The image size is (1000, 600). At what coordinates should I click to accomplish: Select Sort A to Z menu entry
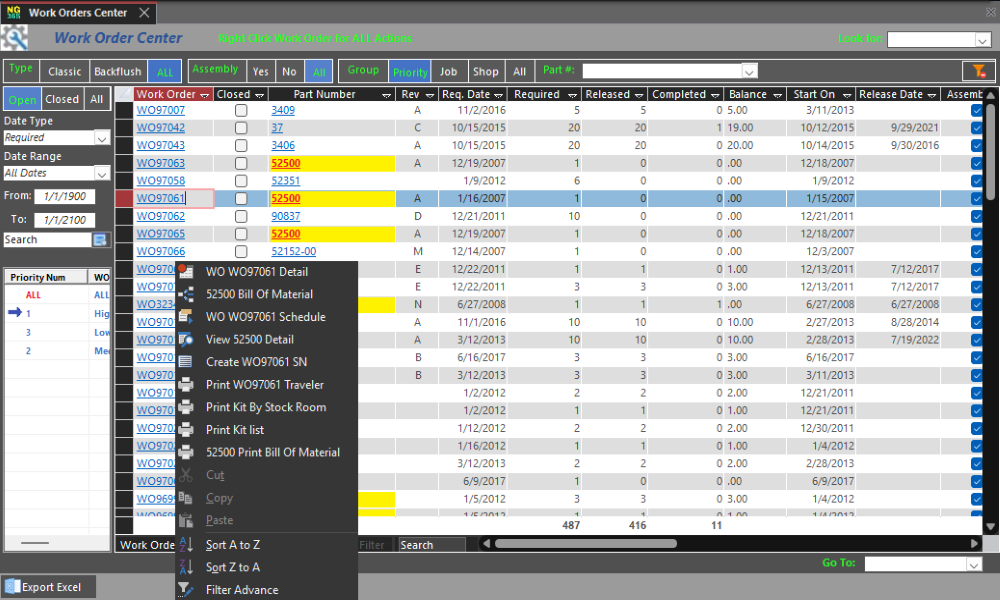pos(232,545)
